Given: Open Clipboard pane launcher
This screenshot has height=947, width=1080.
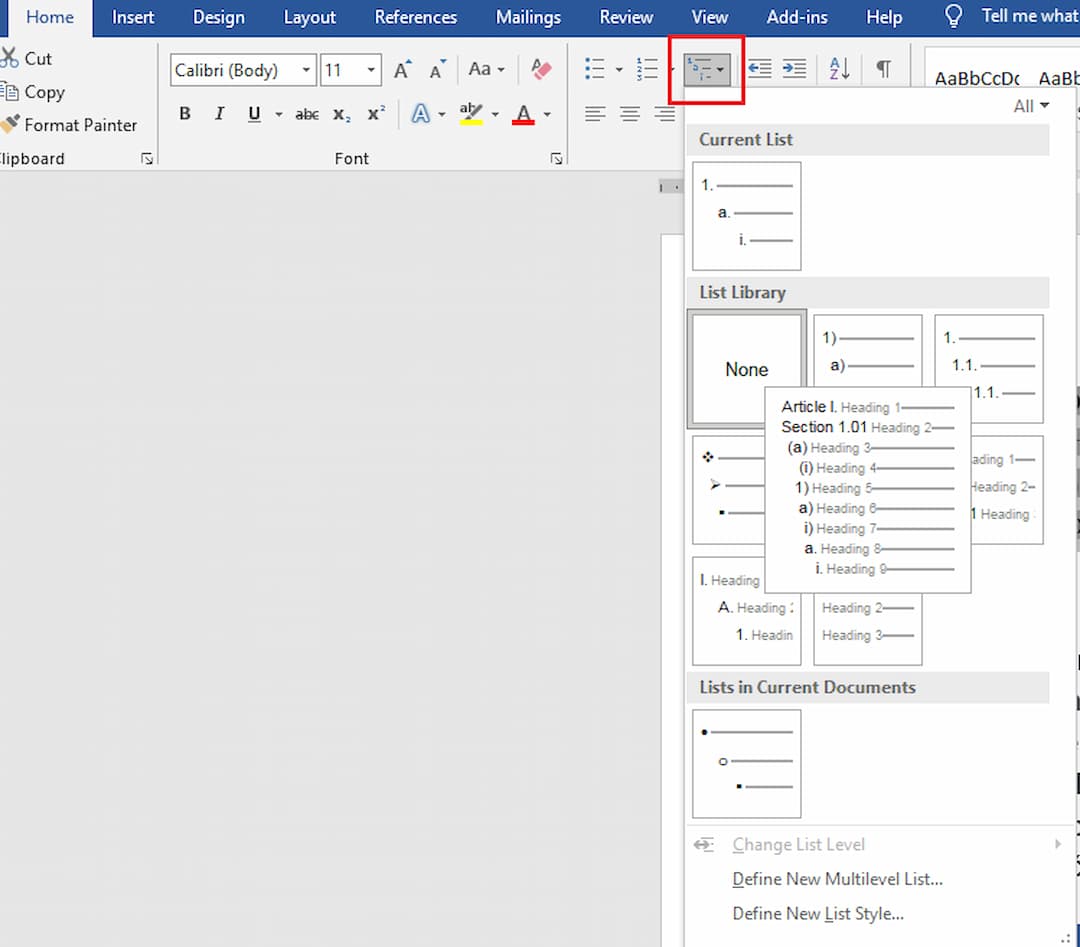Looking at the screenshot, I should coord(147,159).
